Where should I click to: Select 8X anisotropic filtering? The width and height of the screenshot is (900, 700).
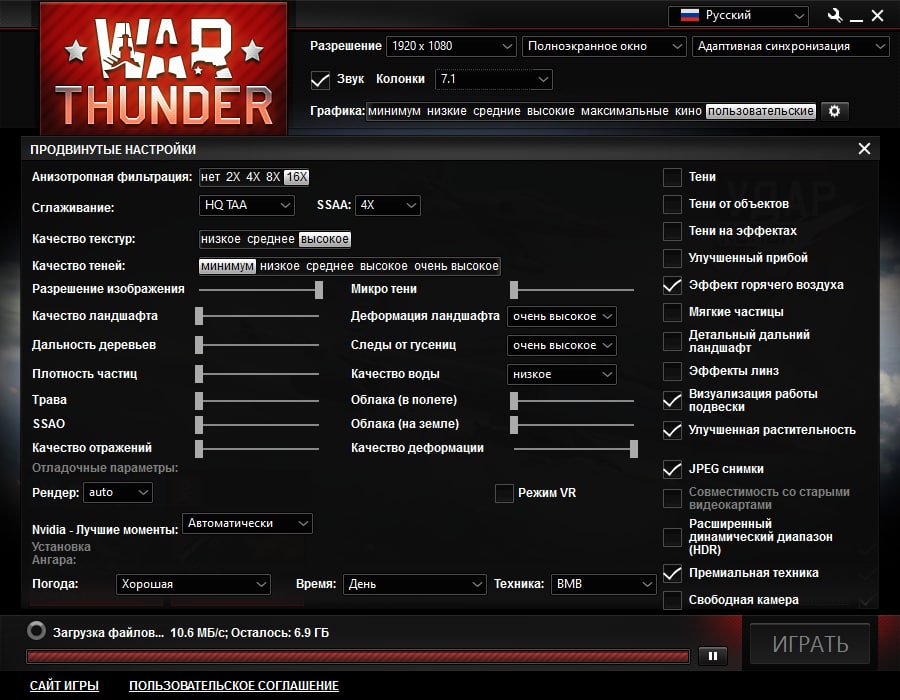(x=273, y=177)
